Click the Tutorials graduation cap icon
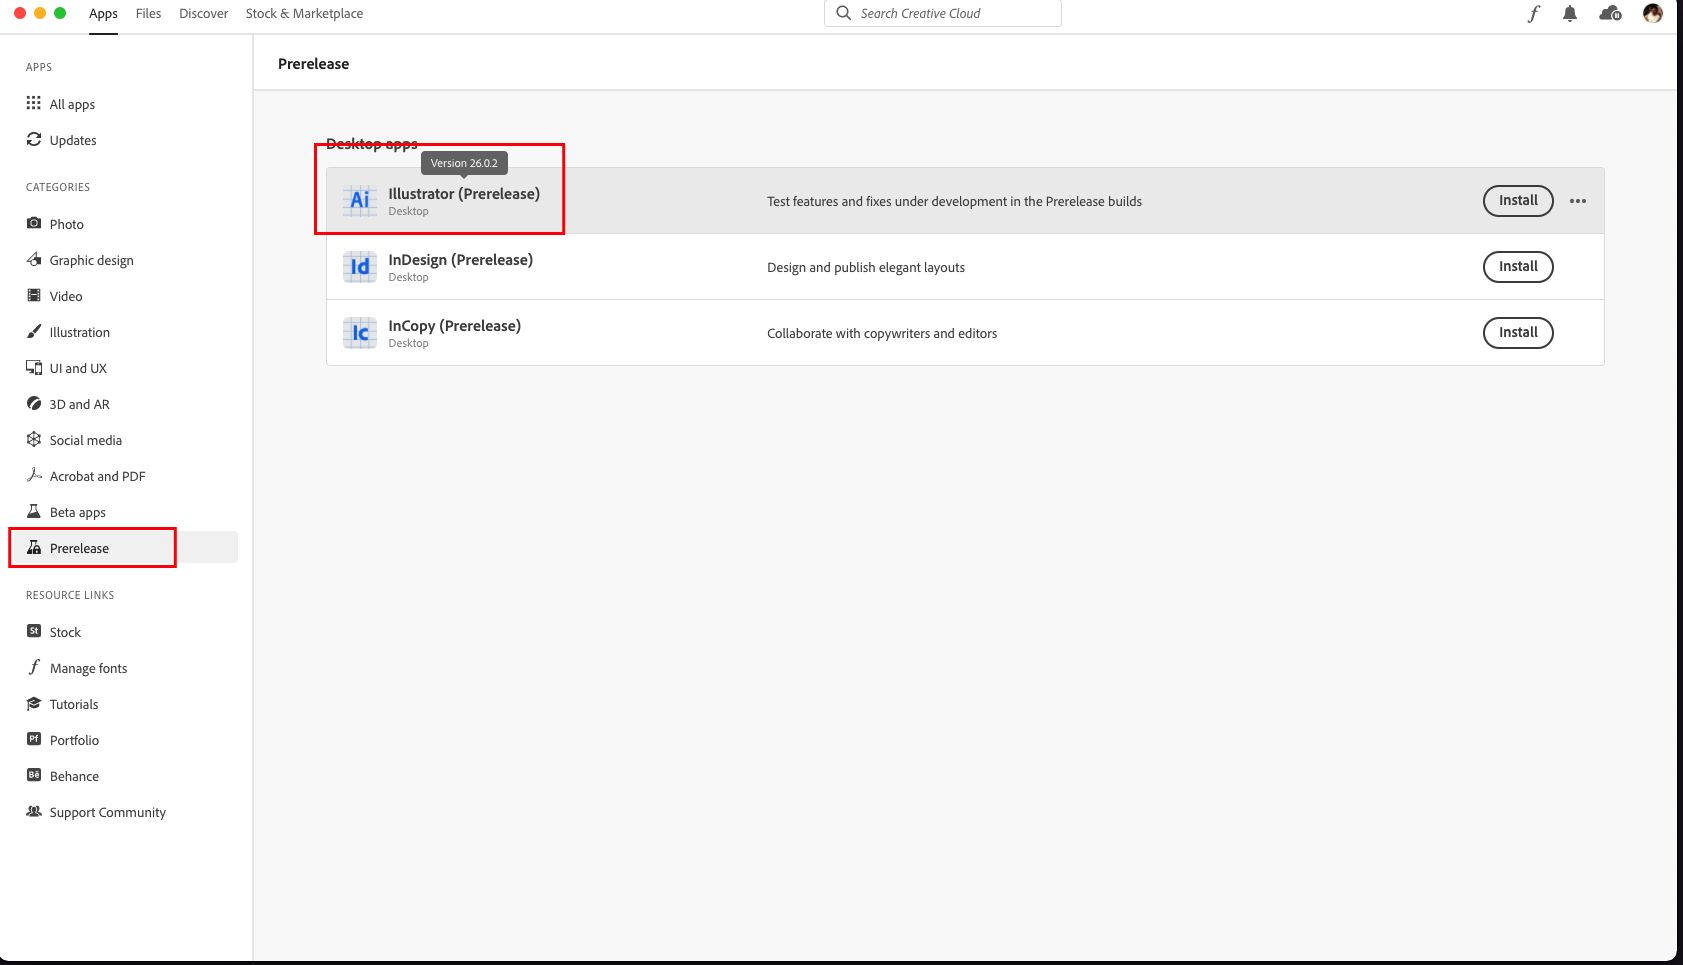1683x965 pixels. pyautogui.click(x=34, y=703)
